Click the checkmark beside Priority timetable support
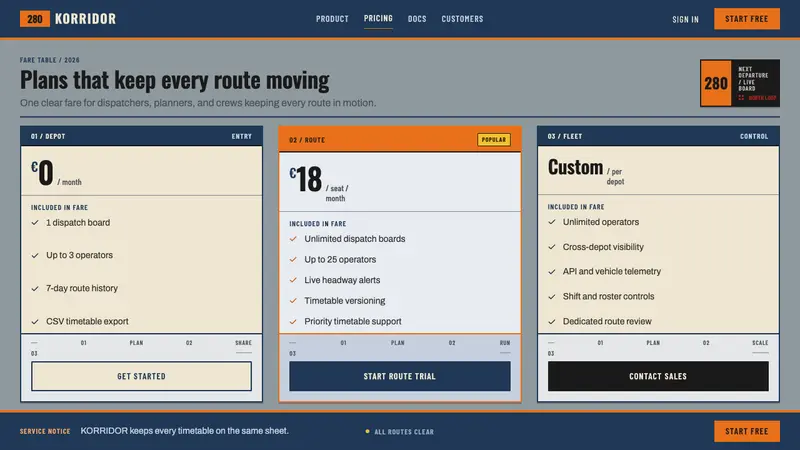800x450 pixels. (x=293, y=321)
